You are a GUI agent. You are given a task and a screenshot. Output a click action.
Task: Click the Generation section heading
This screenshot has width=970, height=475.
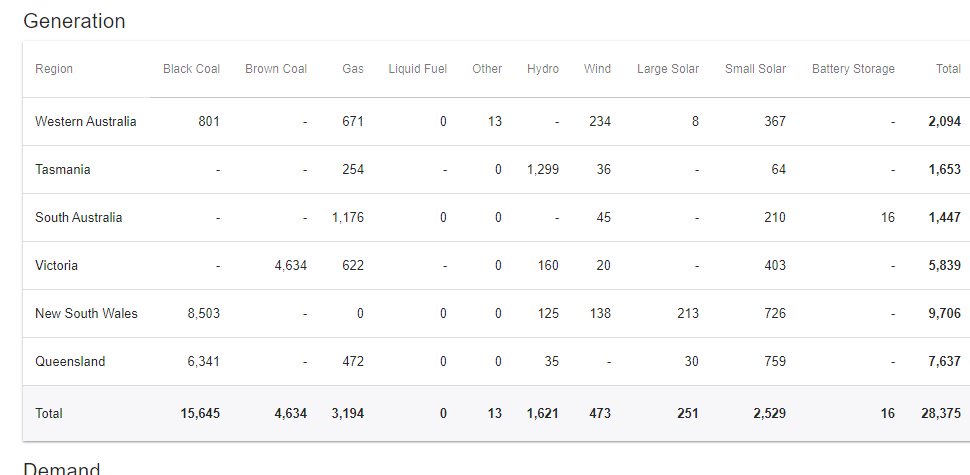click(74, 21)
